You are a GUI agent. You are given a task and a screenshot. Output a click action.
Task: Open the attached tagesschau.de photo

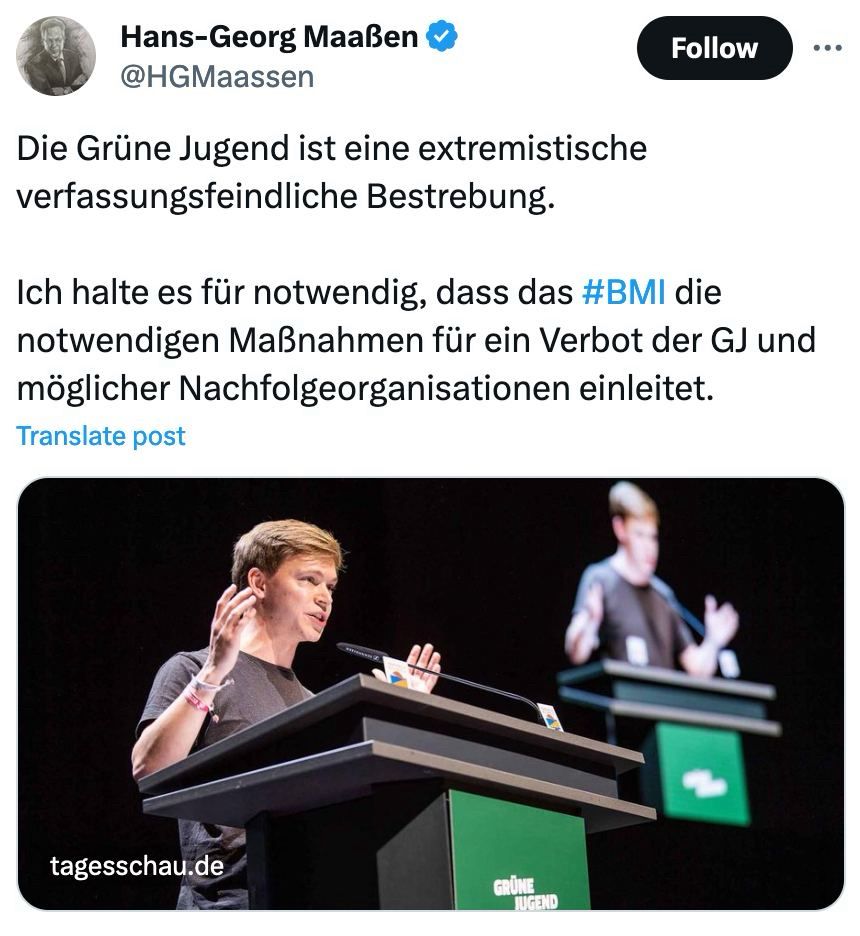(430, 694)
